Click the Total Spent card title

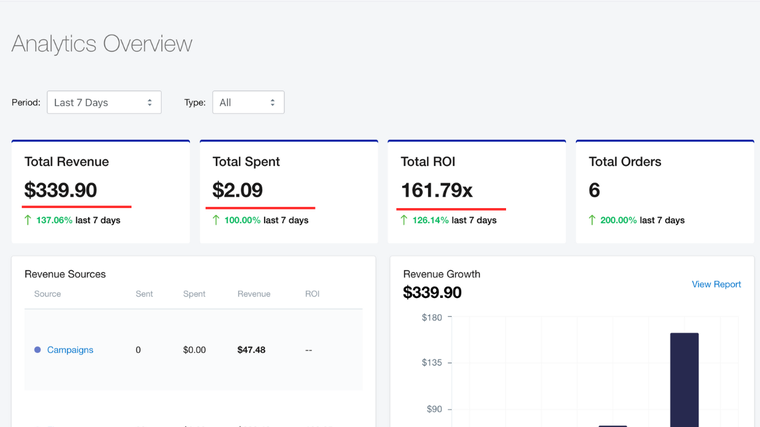point(246,162)
